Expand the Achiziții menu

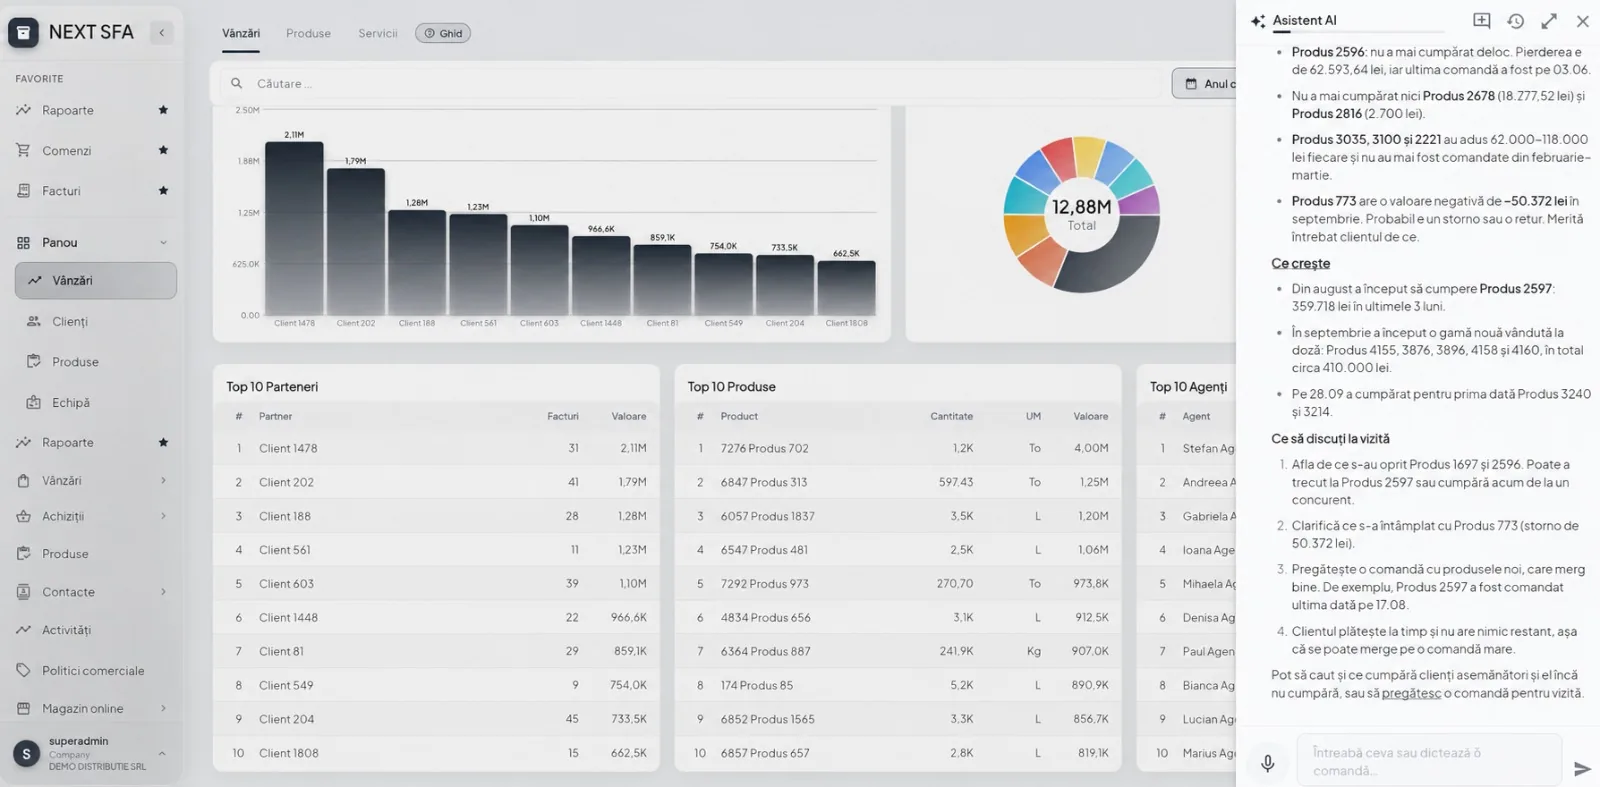(x=163, y=516)
